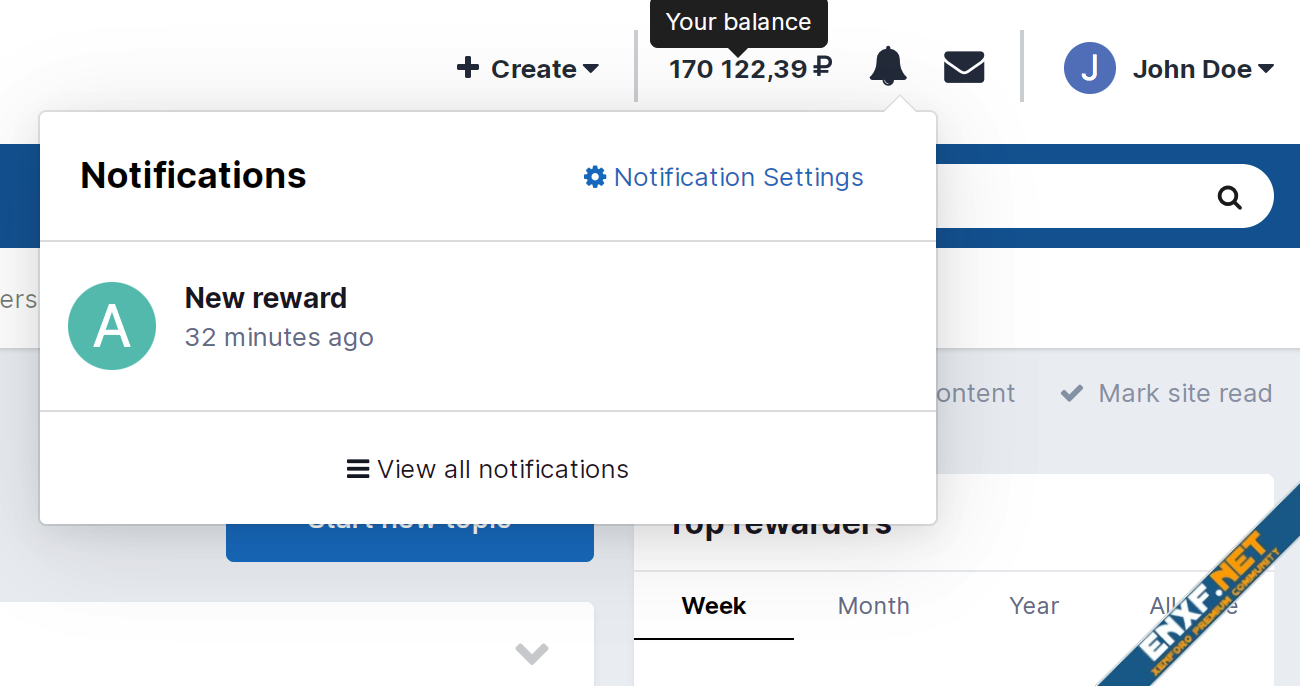Screen dimensions: 1300x686
Task: Open the messages envelope icon
Action: pos(964,68)
